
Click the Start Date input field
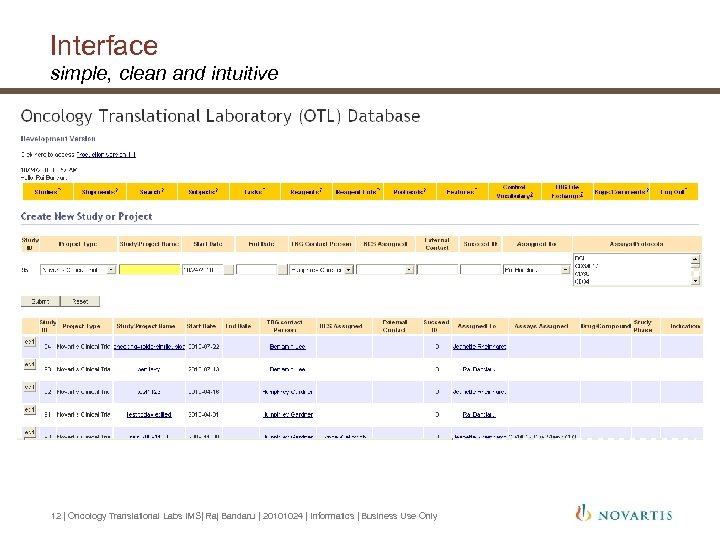(202, 270)
